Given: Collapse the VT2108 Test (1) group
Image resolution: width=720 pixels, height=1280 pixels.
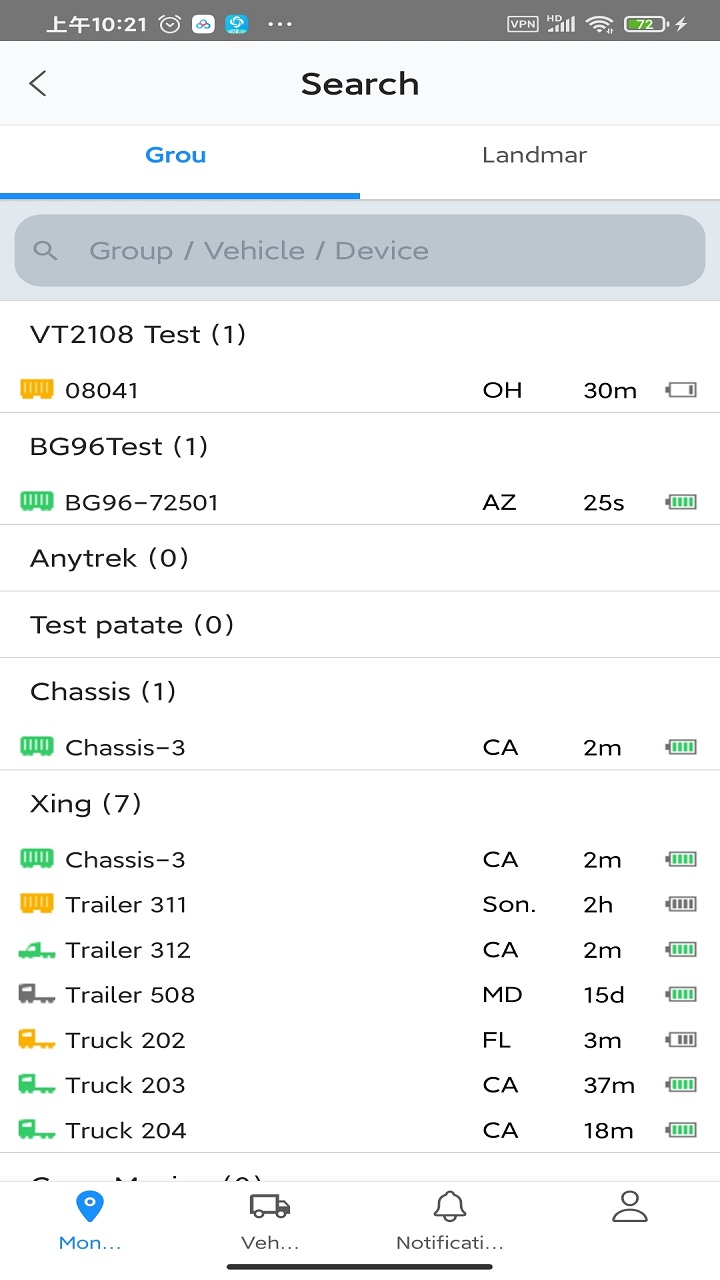Looking at the screenshot, I should point(360,334).
